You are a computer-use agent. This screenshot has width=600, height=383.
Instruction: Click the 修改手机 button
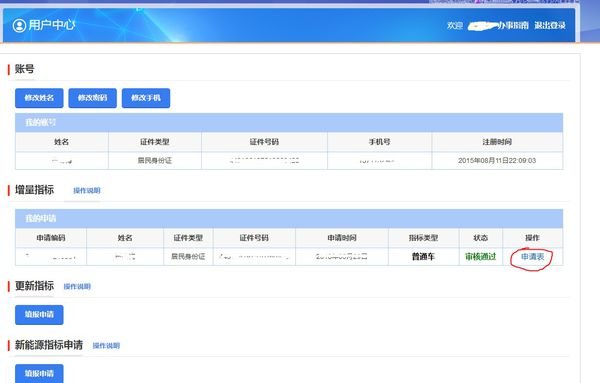click(146, 98)
